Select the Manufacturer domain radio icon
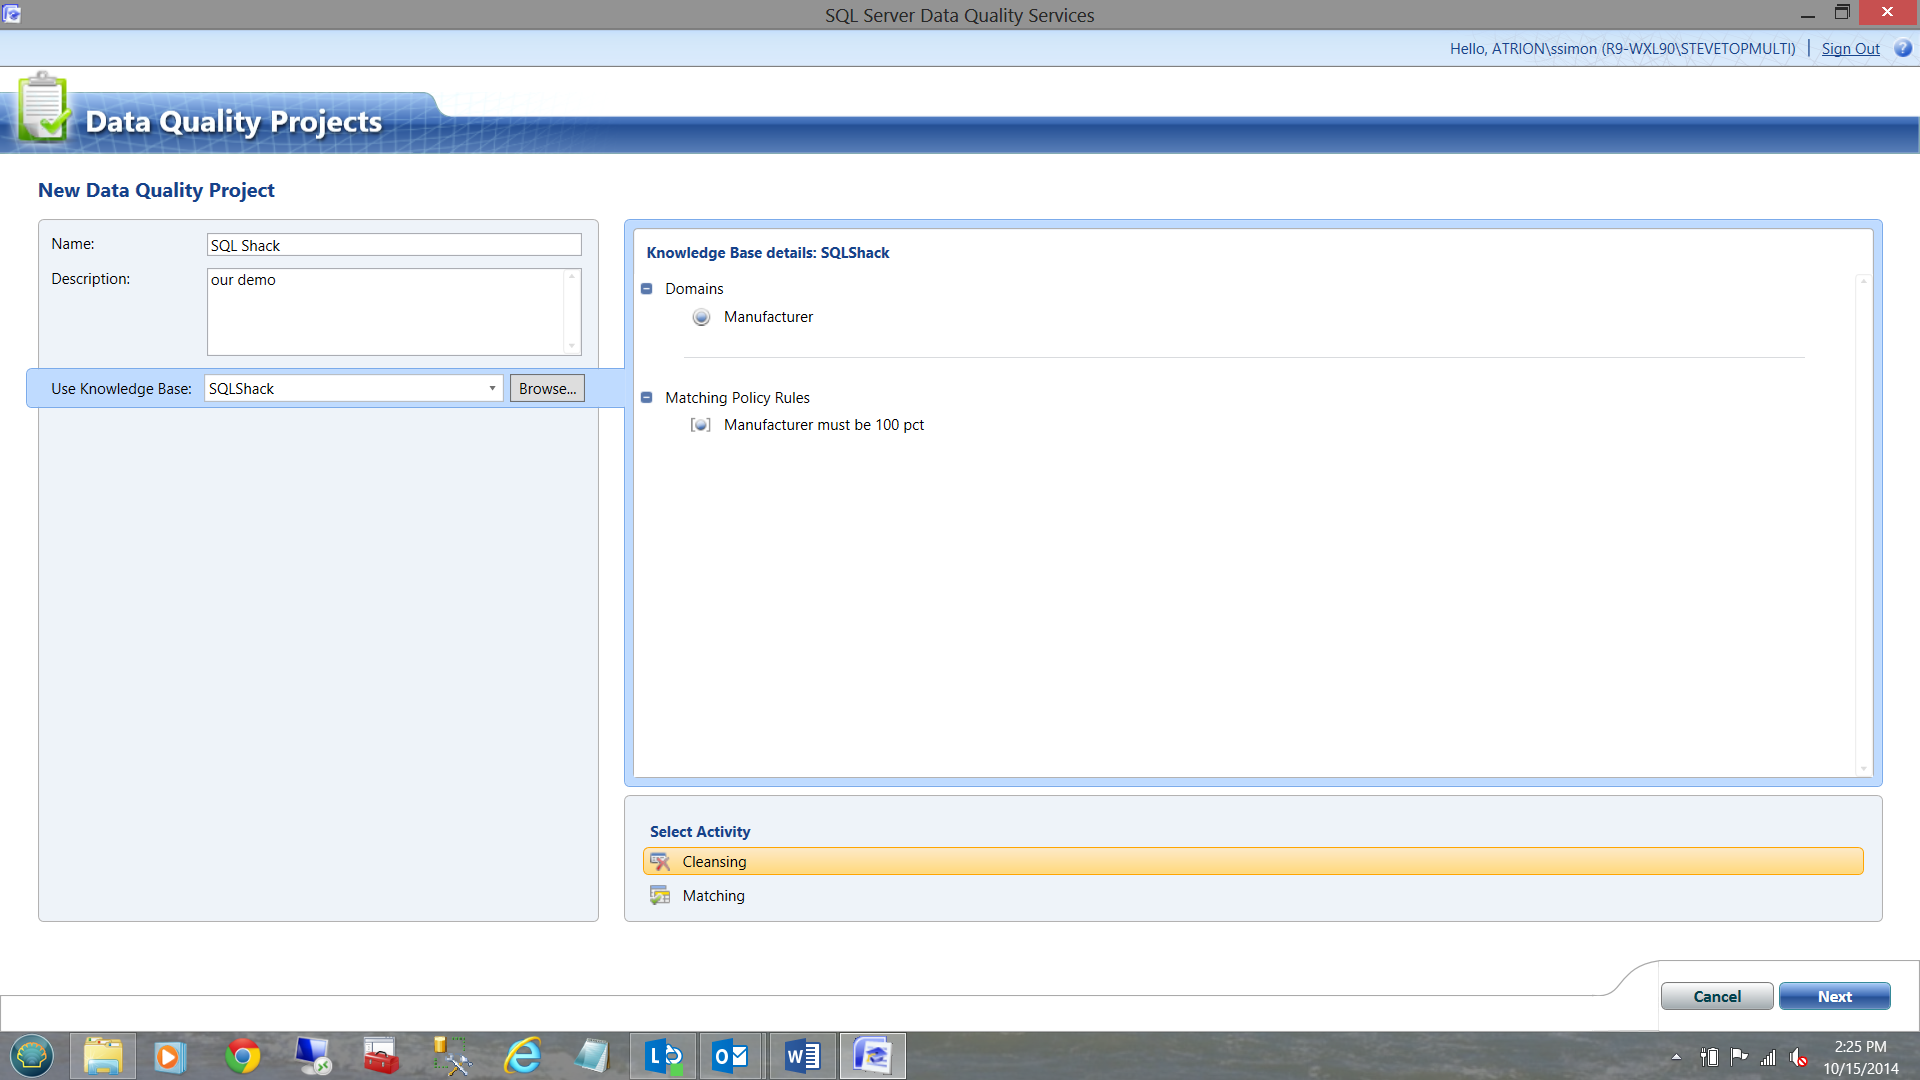Screen dimensions: 1920x1080 click(x=701, y=317)
